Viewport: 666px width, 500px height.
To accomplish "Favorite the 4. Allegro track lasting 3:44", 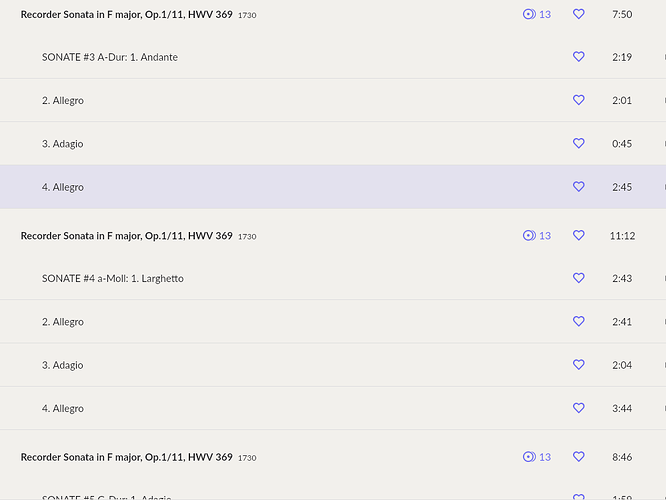I will [579, 408].
